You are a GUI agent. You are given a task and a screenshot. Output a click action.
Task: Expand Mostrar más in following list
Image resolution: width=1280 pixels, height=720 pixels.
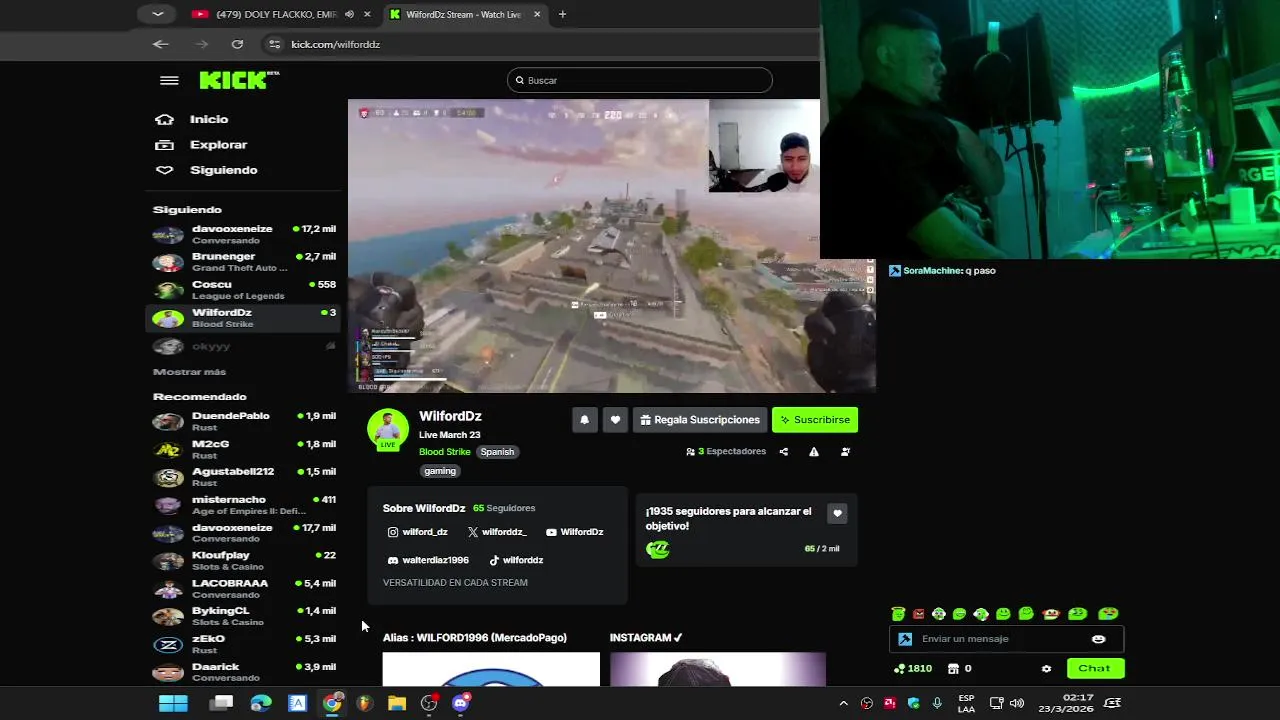(x=189, y=372)
